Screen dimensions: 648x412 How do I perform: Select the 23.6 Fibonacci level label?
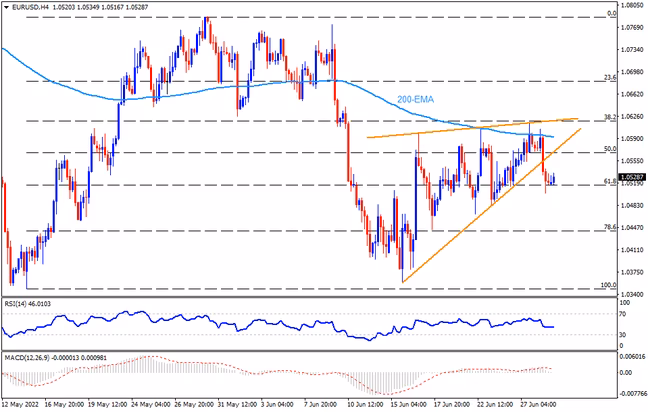[610, 77]
